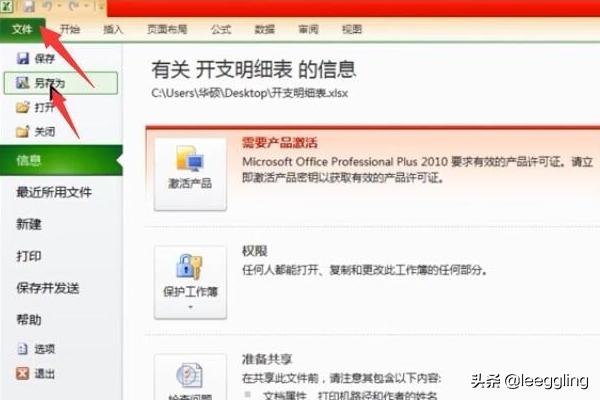600x400 pixels.
Task: Open 保存并发送 in the side menu
Action: point(48,288)
